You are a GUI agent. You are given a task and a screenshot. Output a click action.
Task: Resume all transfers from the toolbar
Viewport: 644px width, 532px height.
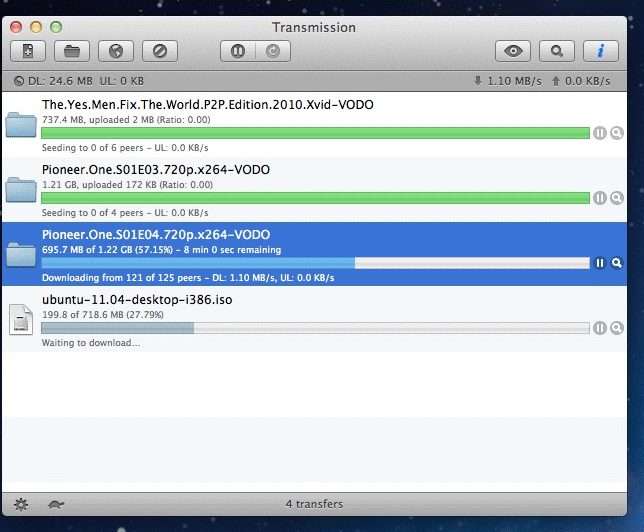click(270, 51)
